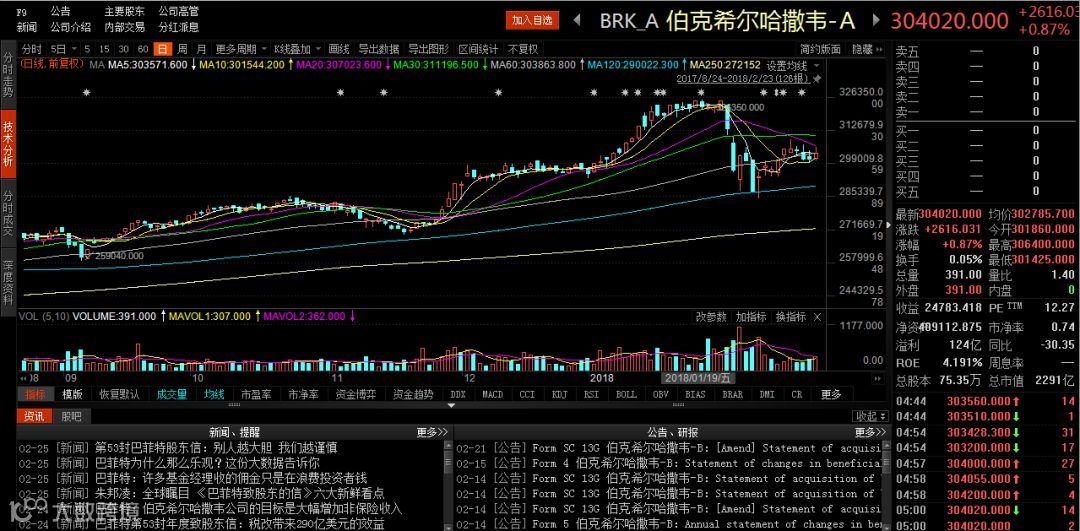1080x531 pixels.
Task: Open the 5日 period dropdown
Action: (62, 50)
